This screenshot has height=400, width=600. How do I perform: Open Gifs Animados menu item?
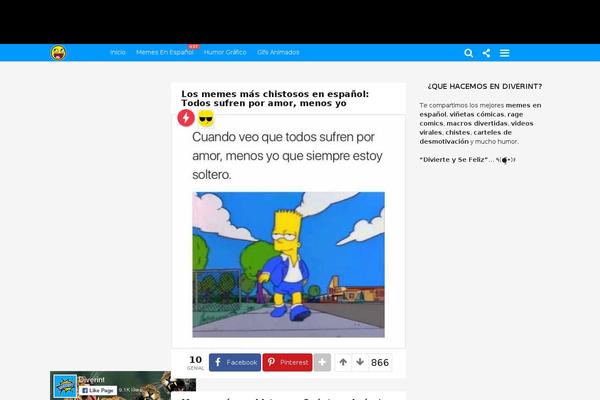(278, 52)
